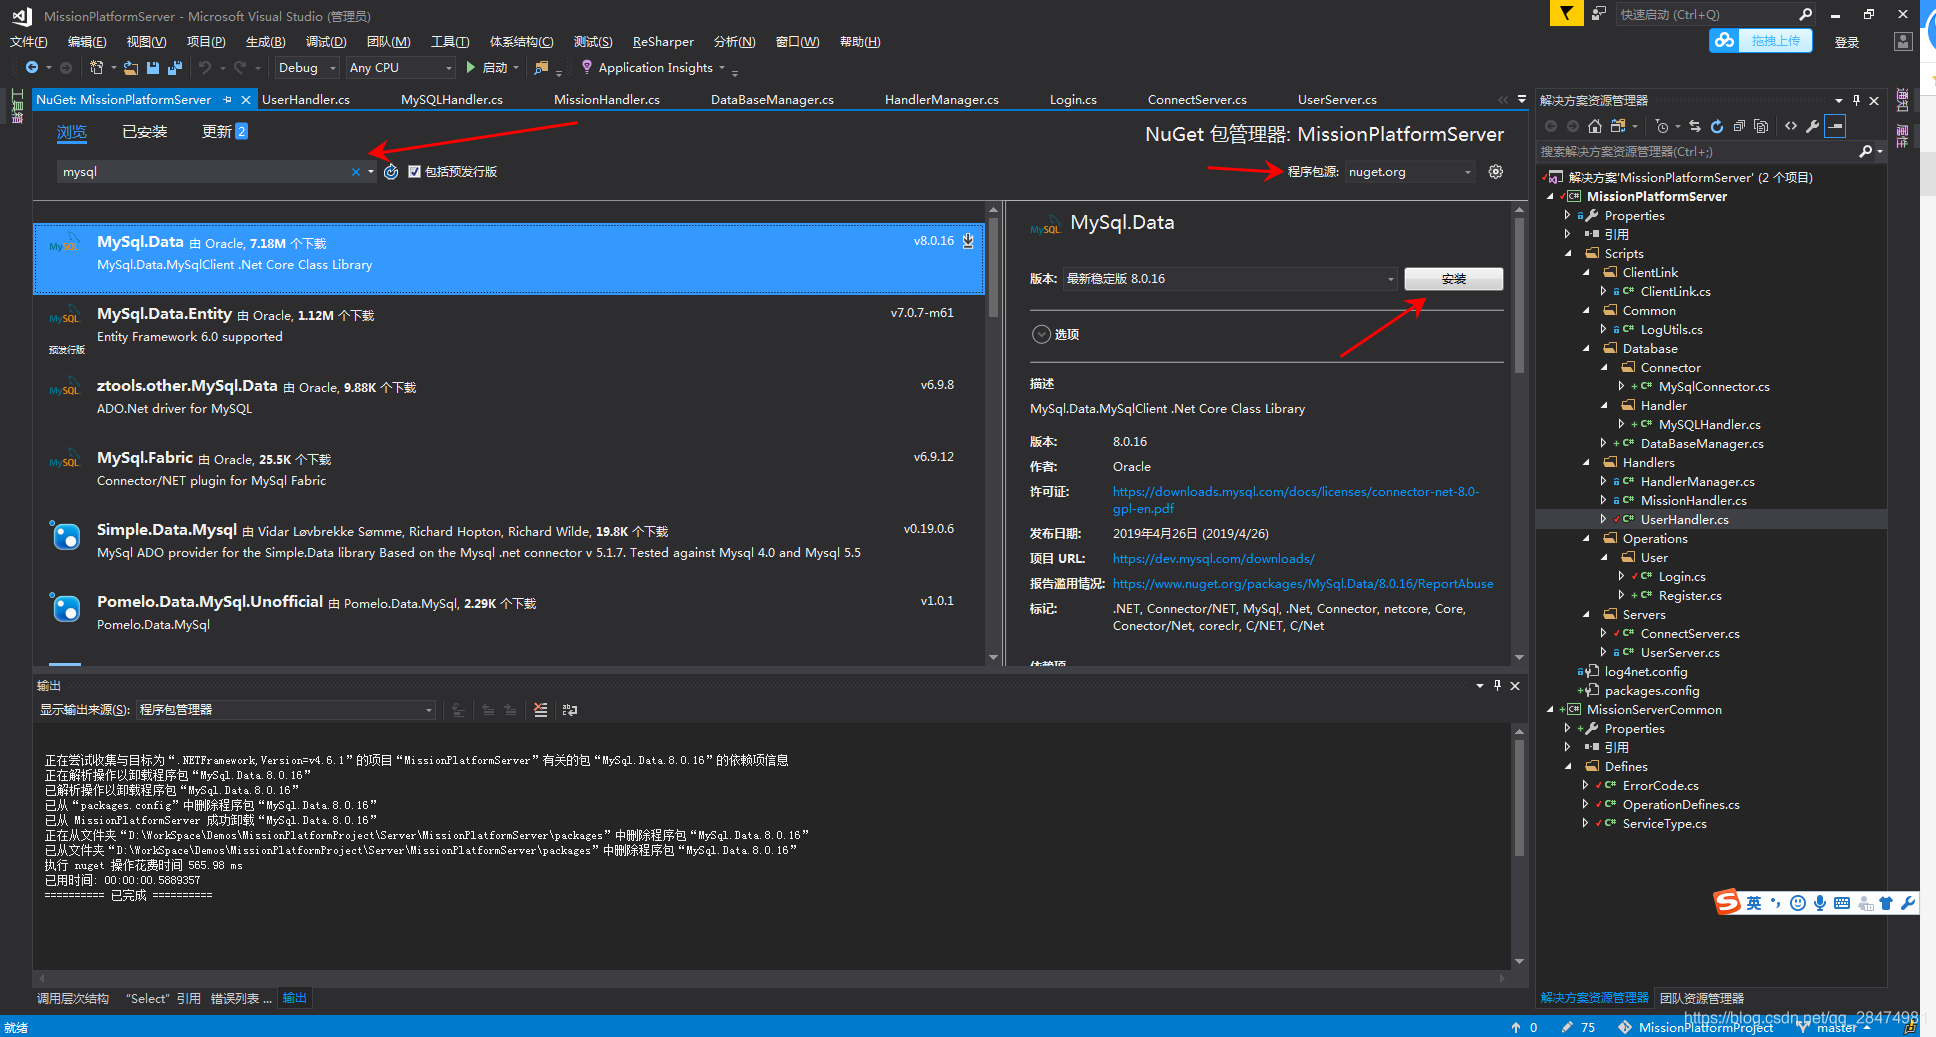Click Solution Explorer Pending Changes Filter icon
The width and height of the screenshot is (1936, 1037).
coord(1662,126)
